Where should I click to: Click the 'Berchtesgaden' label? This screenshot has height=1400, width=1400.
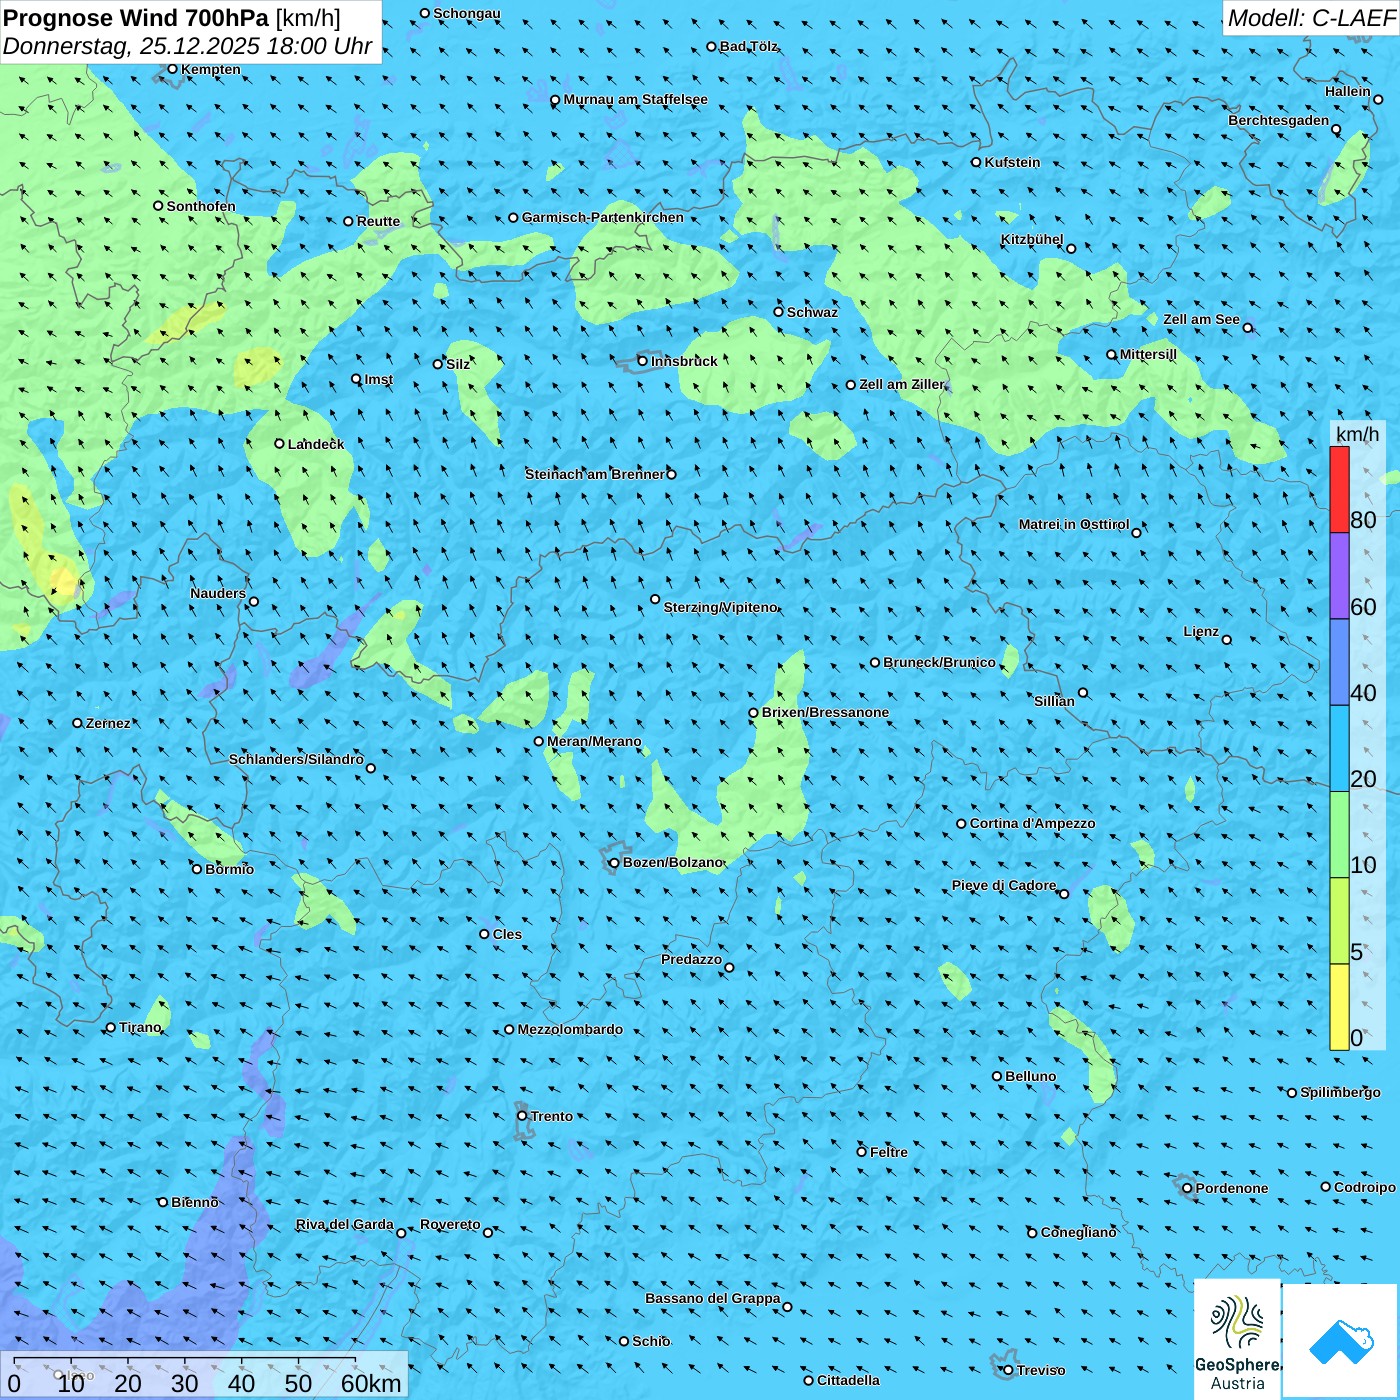[x=1278, y=120]
